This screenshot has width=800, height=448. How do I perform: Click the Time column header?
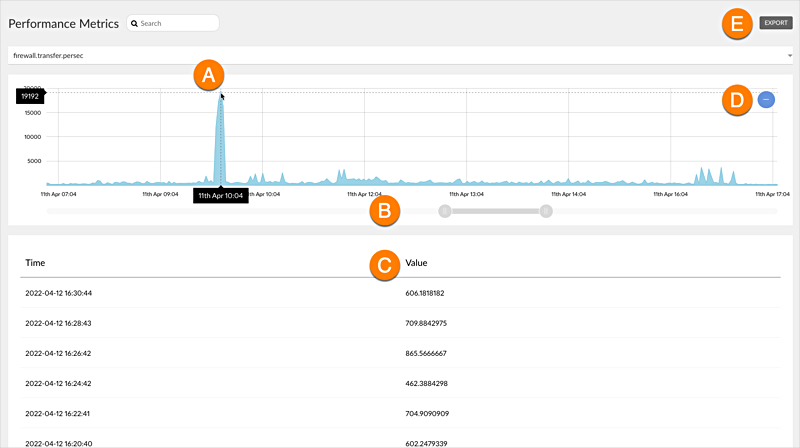[35, 263]
